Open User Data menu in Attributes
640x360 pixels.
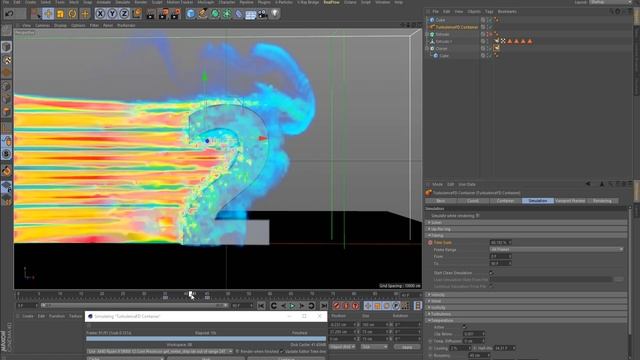467,184
